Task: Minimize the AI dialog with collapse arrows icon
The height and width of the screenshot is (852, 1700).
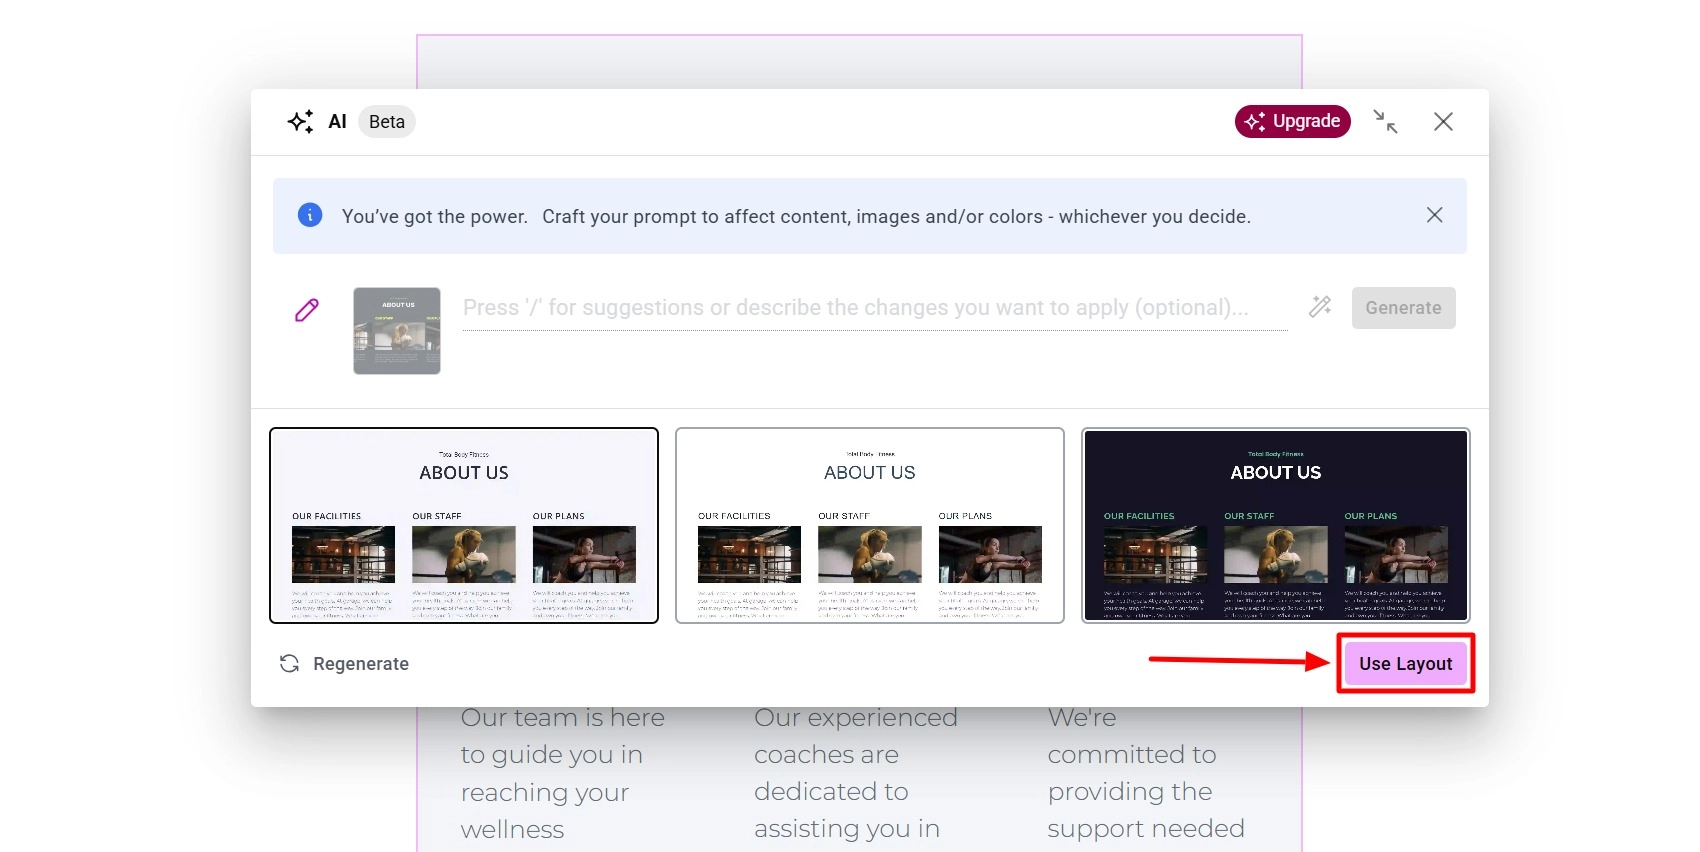Action: pyautogui.click(x=1385, y=122)
